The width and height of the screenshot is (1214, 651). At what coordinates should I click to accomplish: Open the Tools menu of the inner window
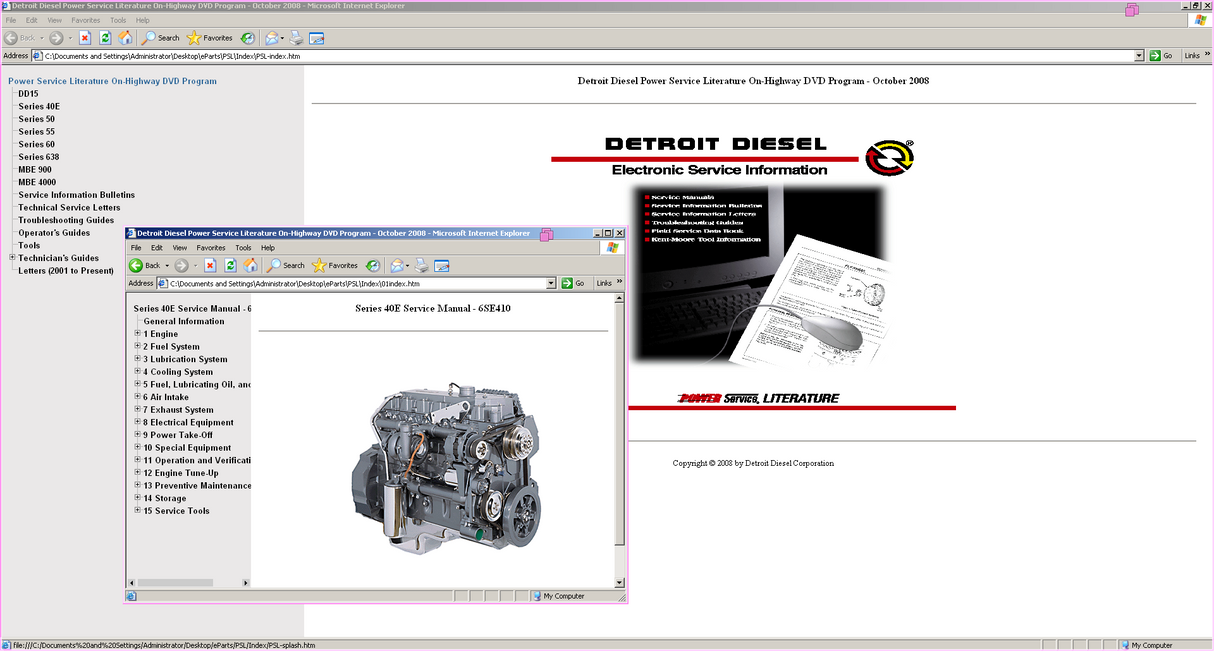point(243,247)
